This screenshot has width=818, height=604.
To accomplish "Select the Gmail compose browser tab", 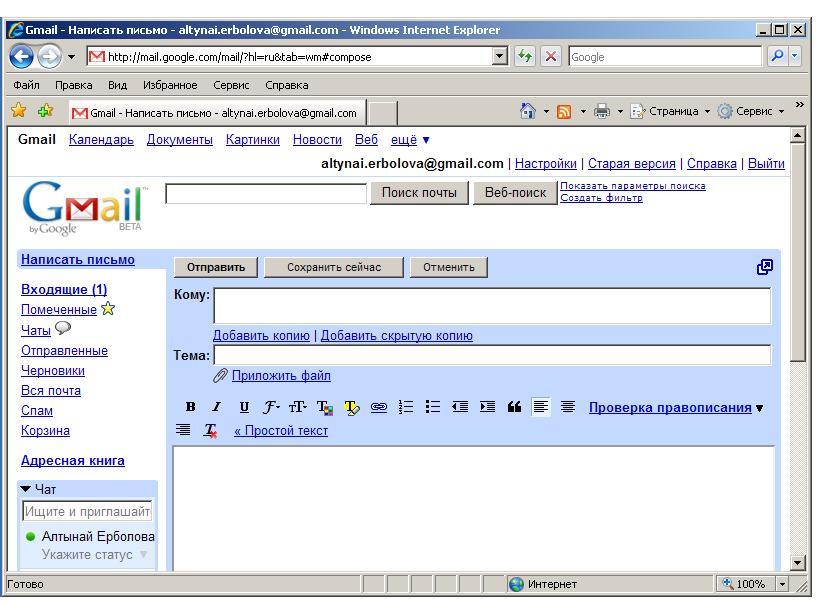I will pyautogui.click(x=216, y=113).
